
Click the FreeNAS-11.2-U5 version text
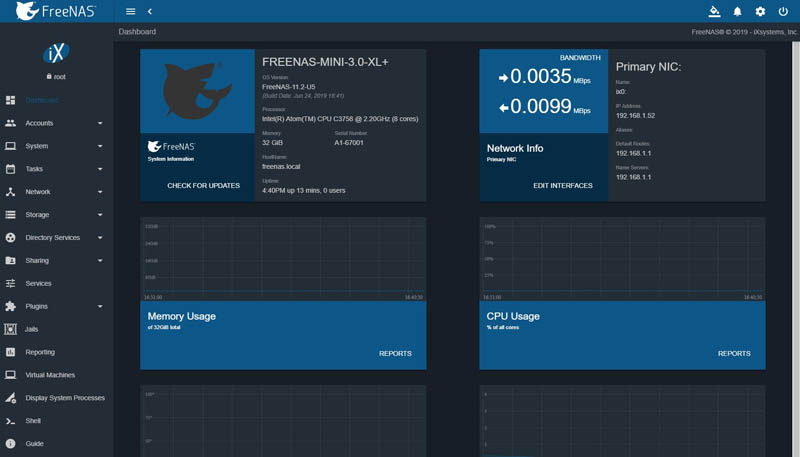point(288,87)
